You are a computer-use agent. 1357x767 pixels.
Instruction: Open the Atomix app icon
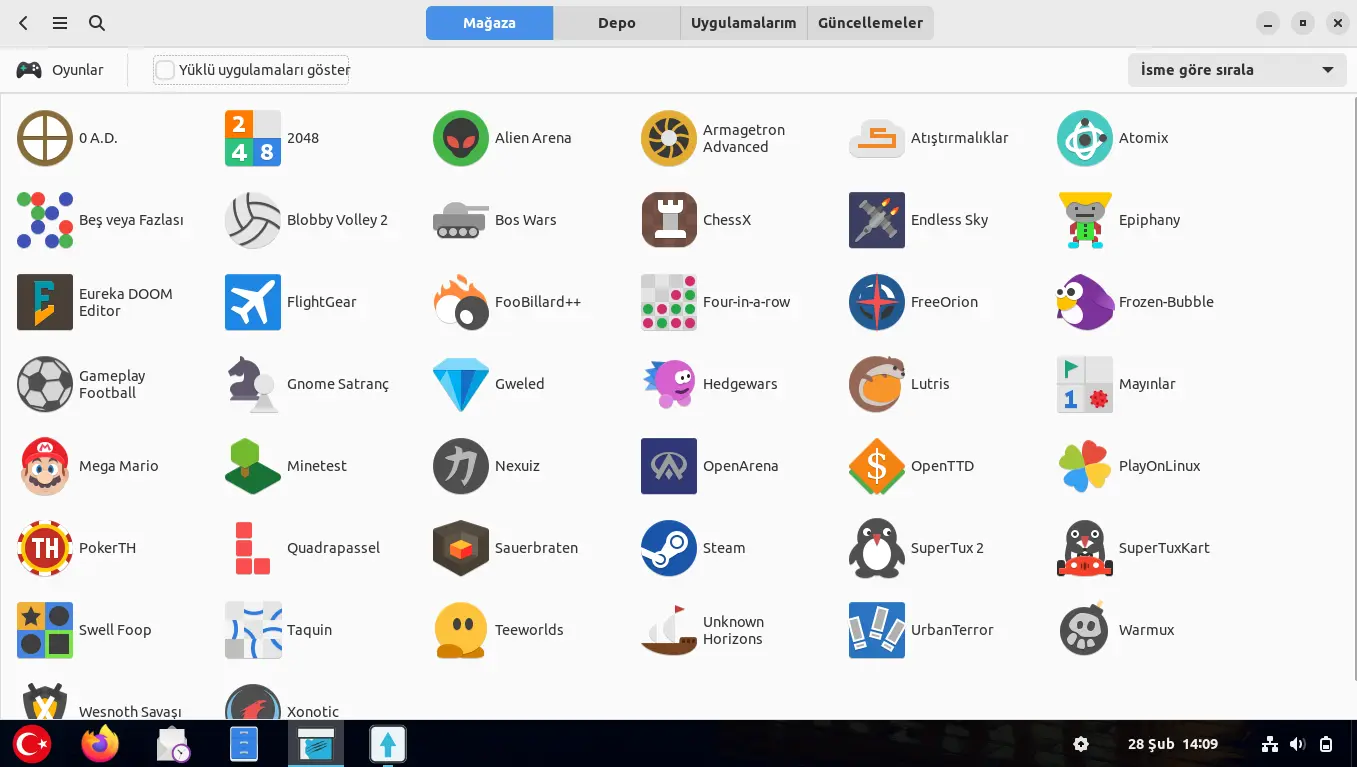[1085, 138]
